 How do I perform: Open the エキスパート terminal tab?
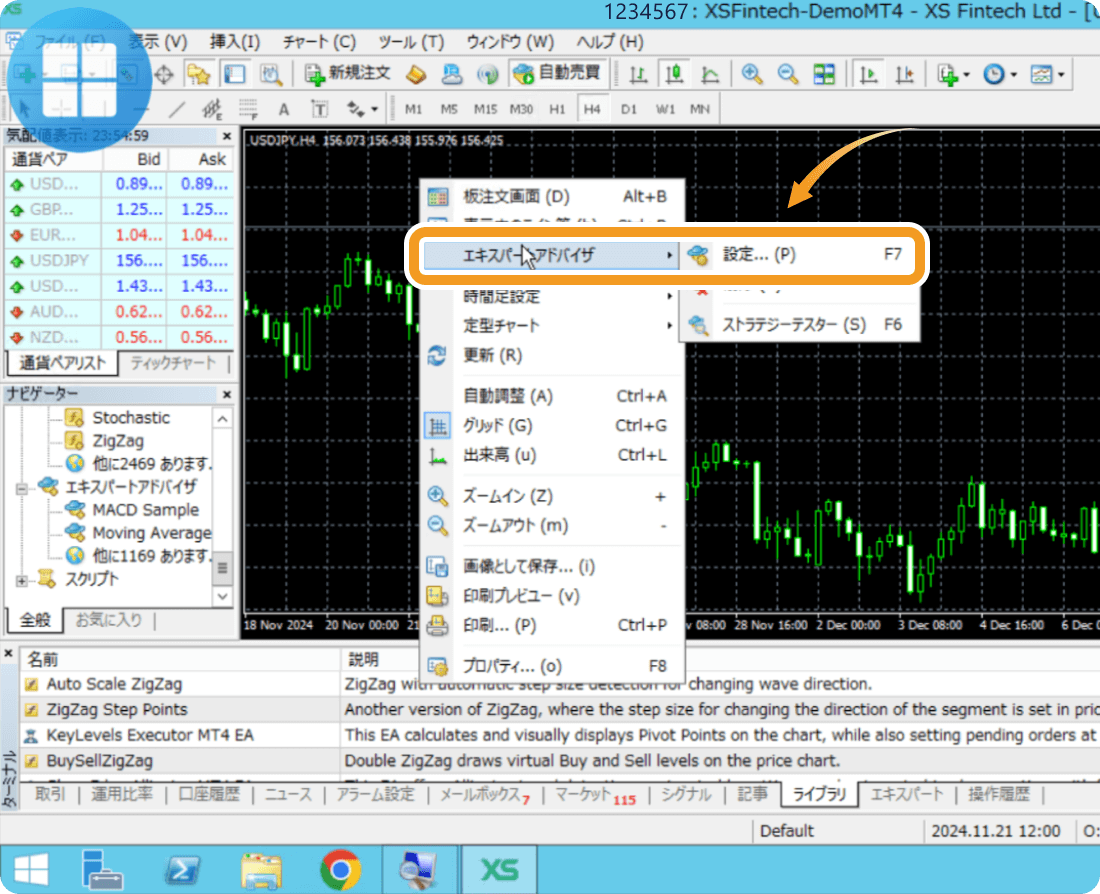(906, 794)
